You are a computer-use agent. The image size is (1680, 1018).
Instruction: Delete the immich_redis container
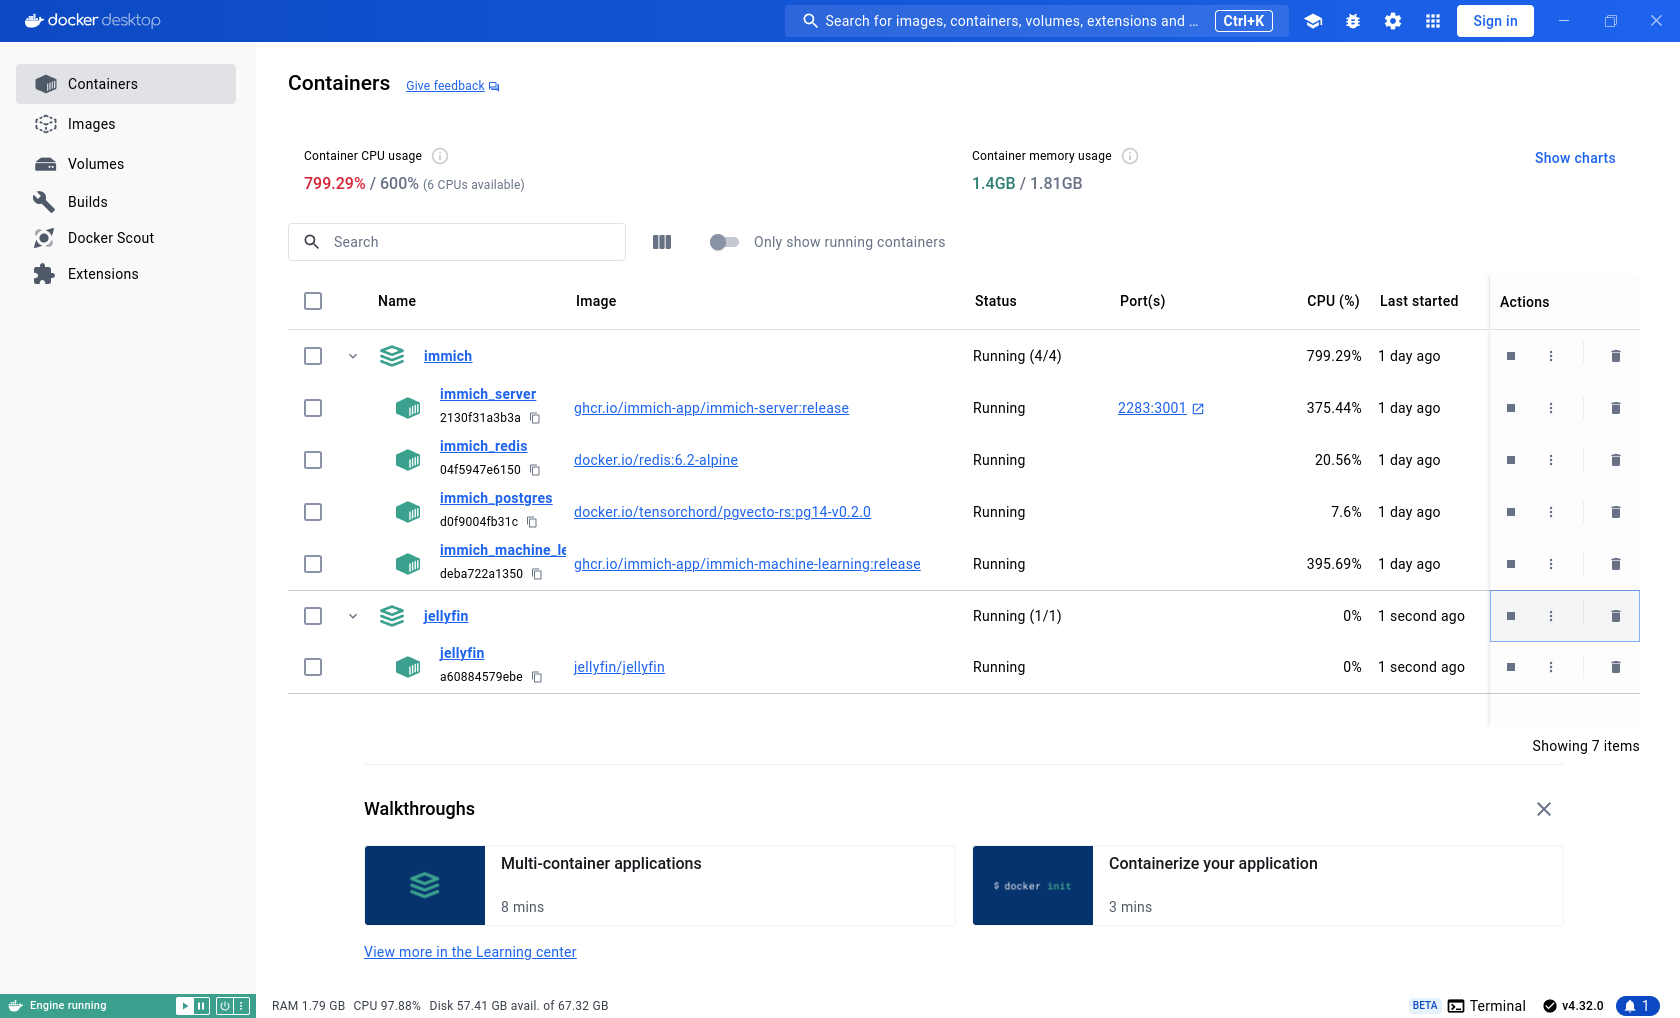click(1615, 460)
